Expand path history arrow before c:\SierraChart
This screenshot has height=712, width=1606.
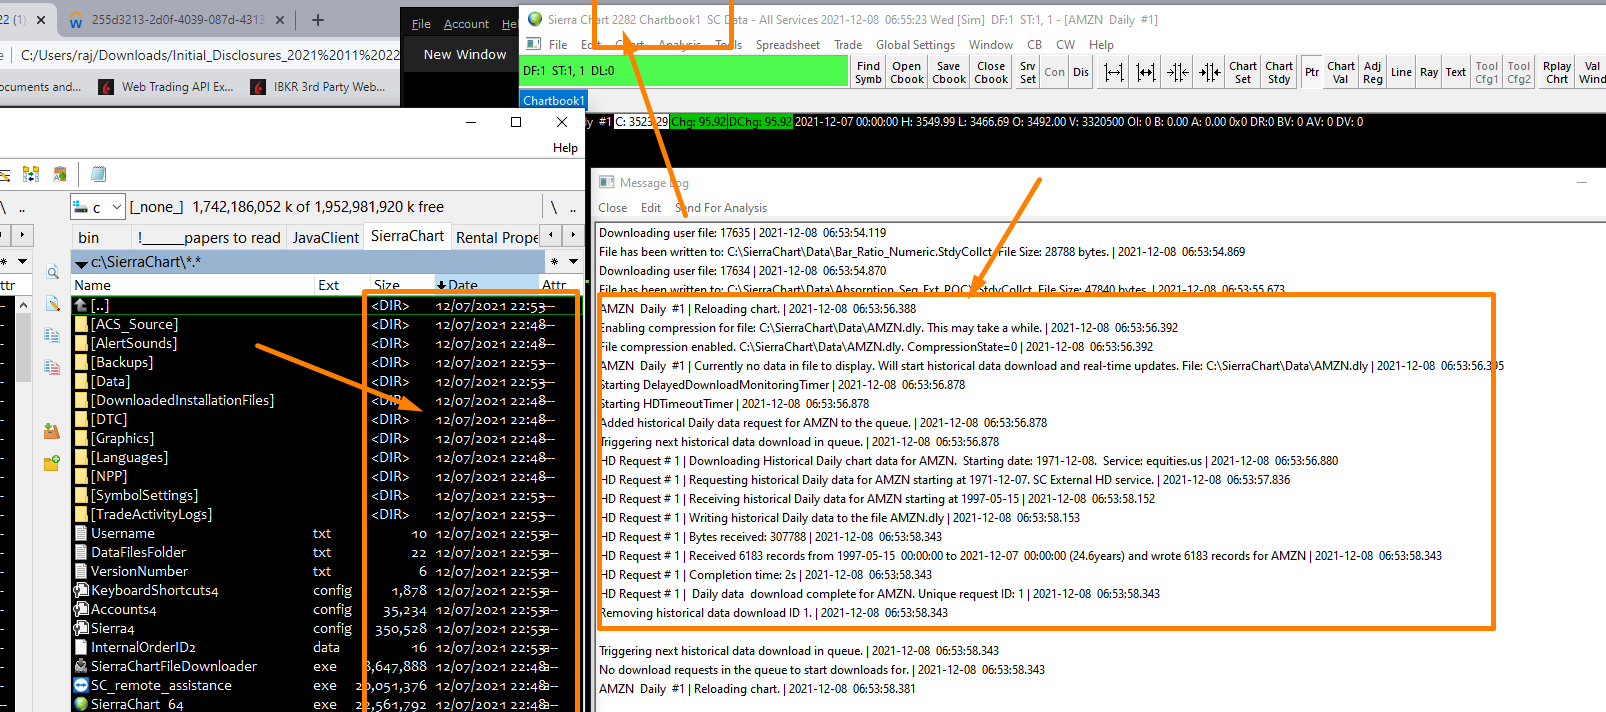tap(81, 262)
